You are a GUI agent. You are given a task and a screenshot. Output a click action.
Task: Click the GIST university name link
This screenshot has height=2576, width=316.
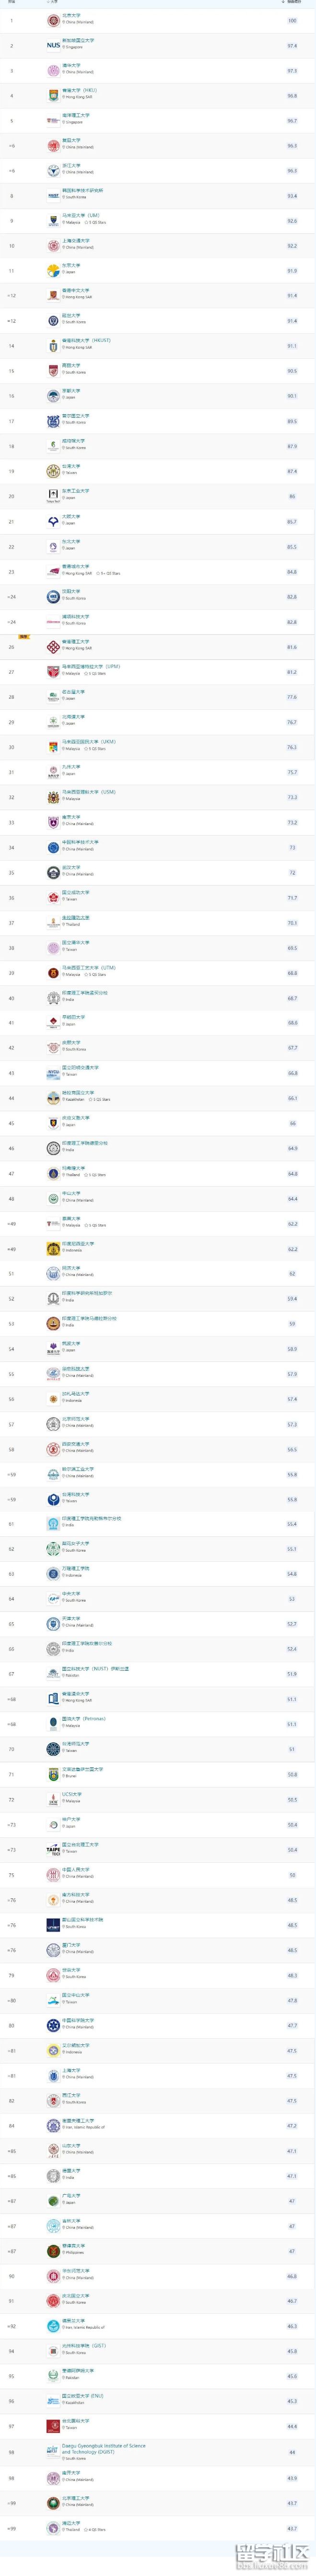click(83, 2344)
